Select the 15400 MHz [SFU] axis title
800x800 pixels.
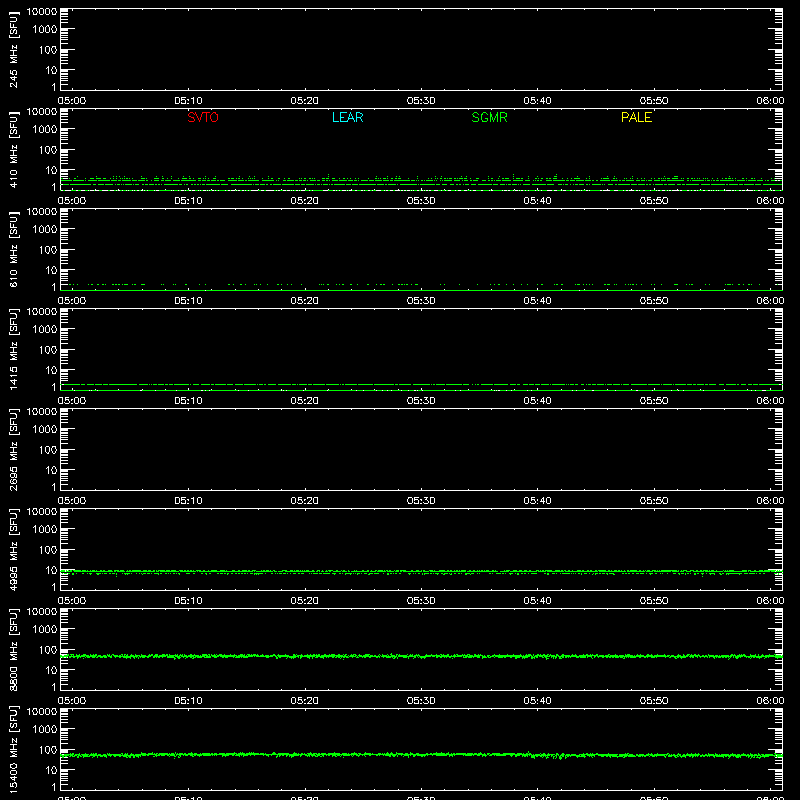click(x=13, y=749)
